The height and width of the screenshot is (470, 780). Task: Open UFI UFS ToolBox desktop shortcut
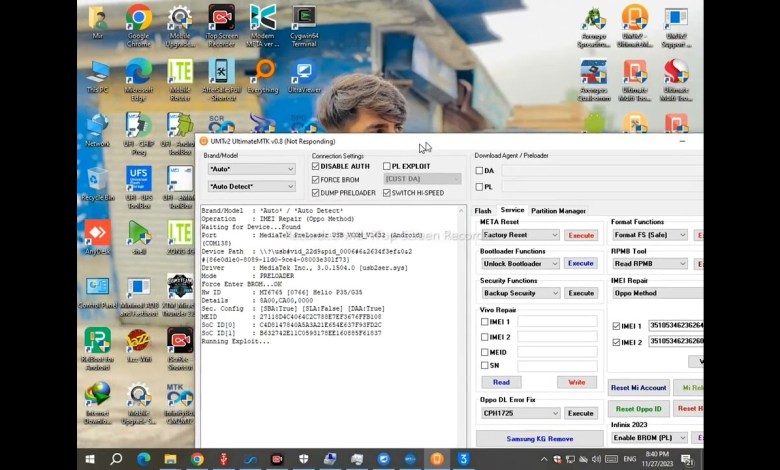tap(139, 187)
